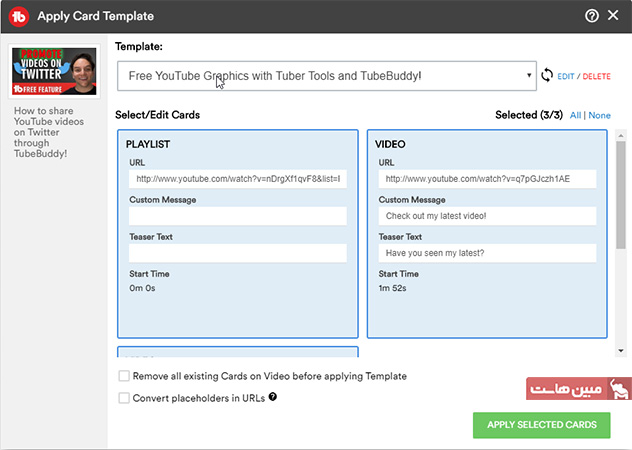Screen dimensions: 632x450
Task: Click the TubeBuddy logo icon
Action: pyautogui.click(x=17, y=16)
